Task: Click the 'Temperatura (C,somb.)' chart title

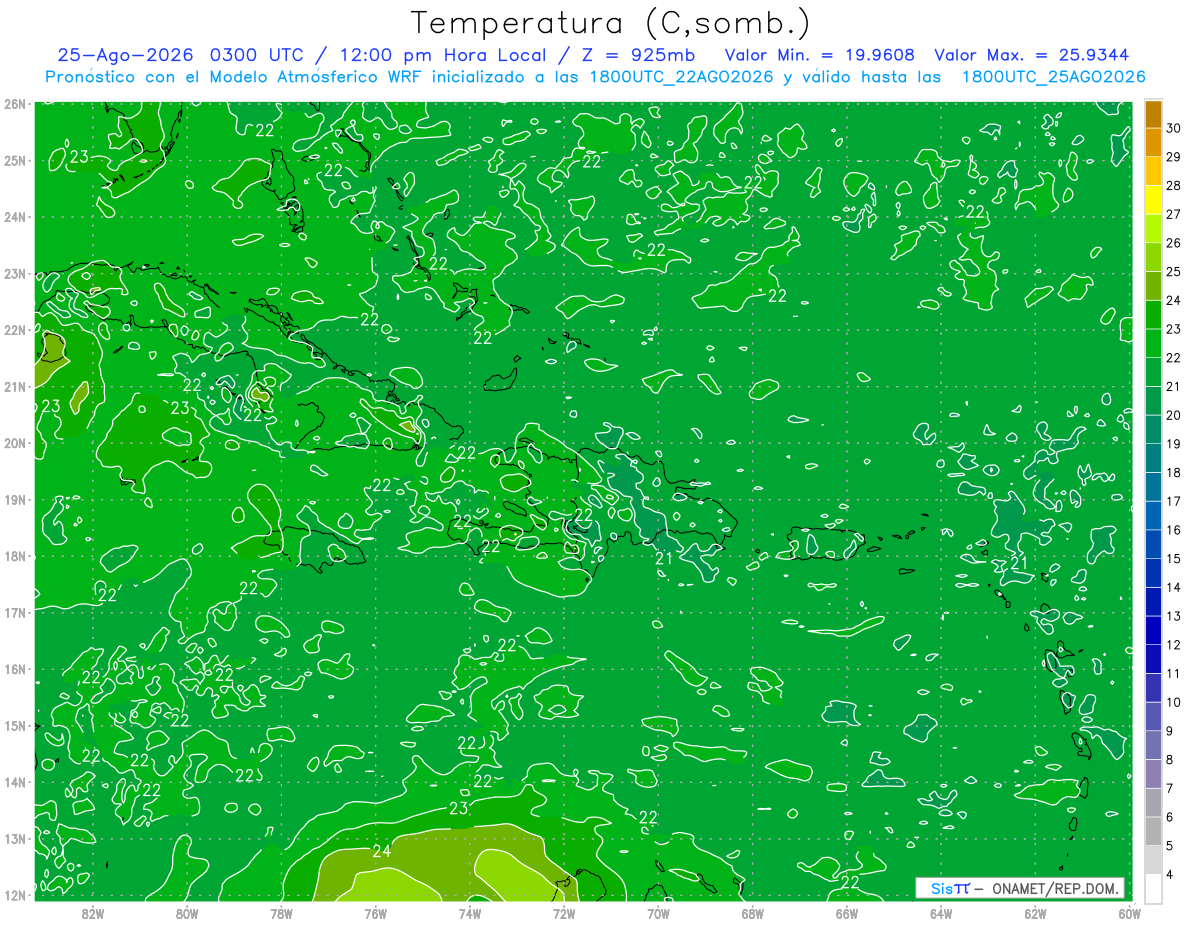Action: pyautogui.click(x=612, y=22)
